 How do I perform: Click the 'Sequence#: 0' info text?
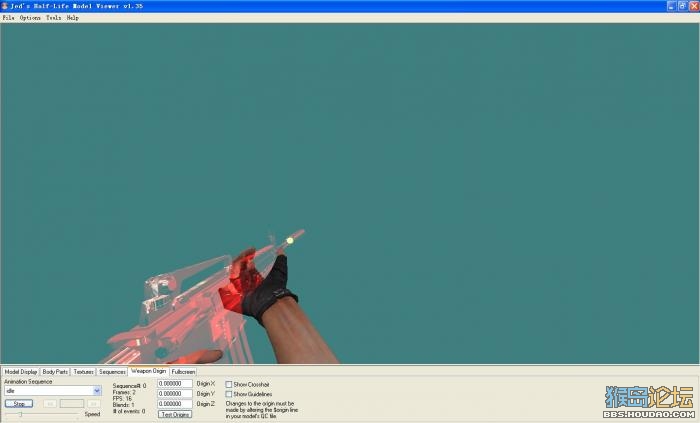(129, 386)
